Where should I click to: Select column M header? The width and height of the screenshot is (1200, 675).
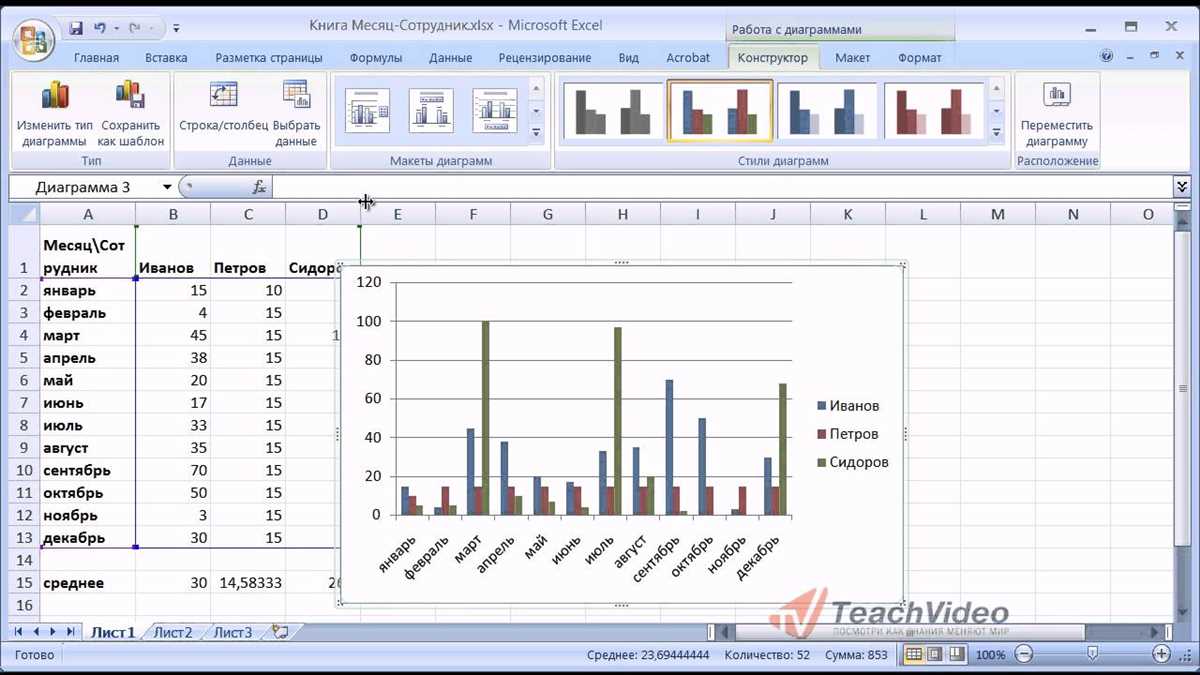point(998,214)
